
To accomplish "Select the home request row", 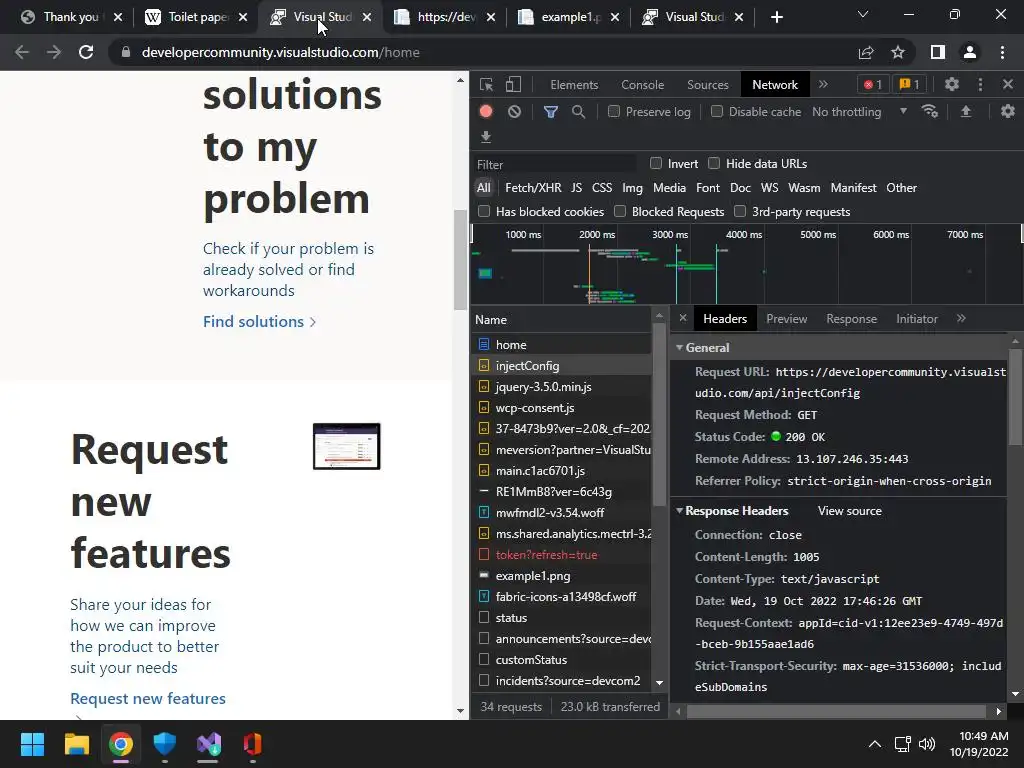I will (x=562, y=344).
